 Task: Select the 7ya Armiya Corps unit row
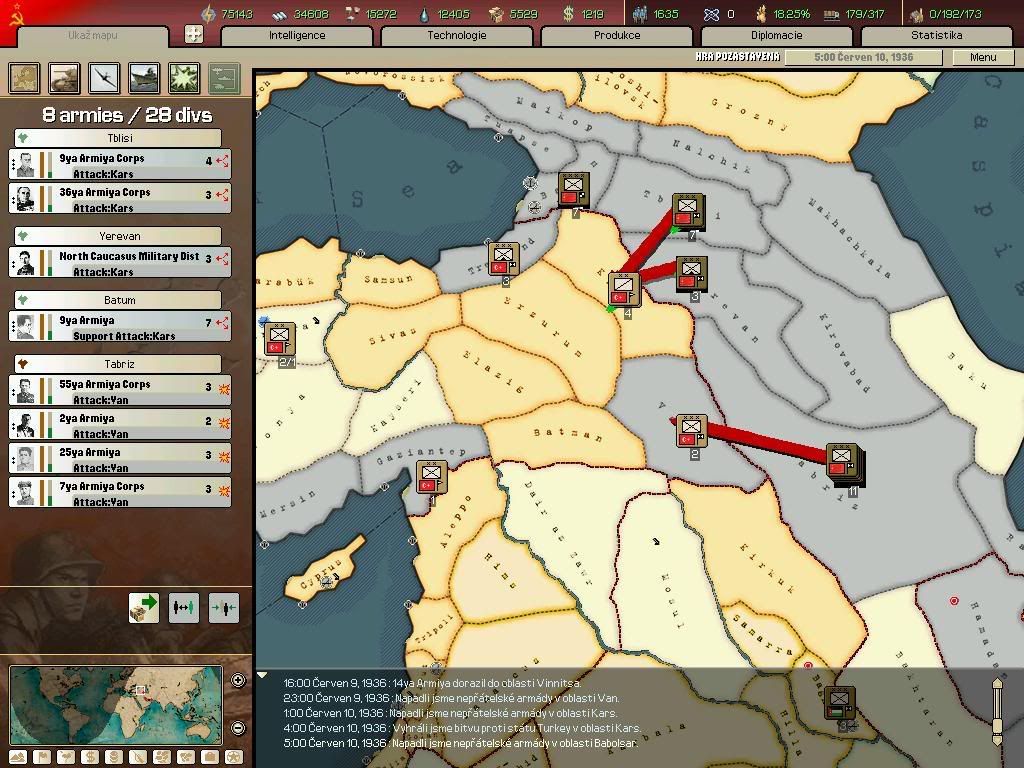tap(120, 492)
